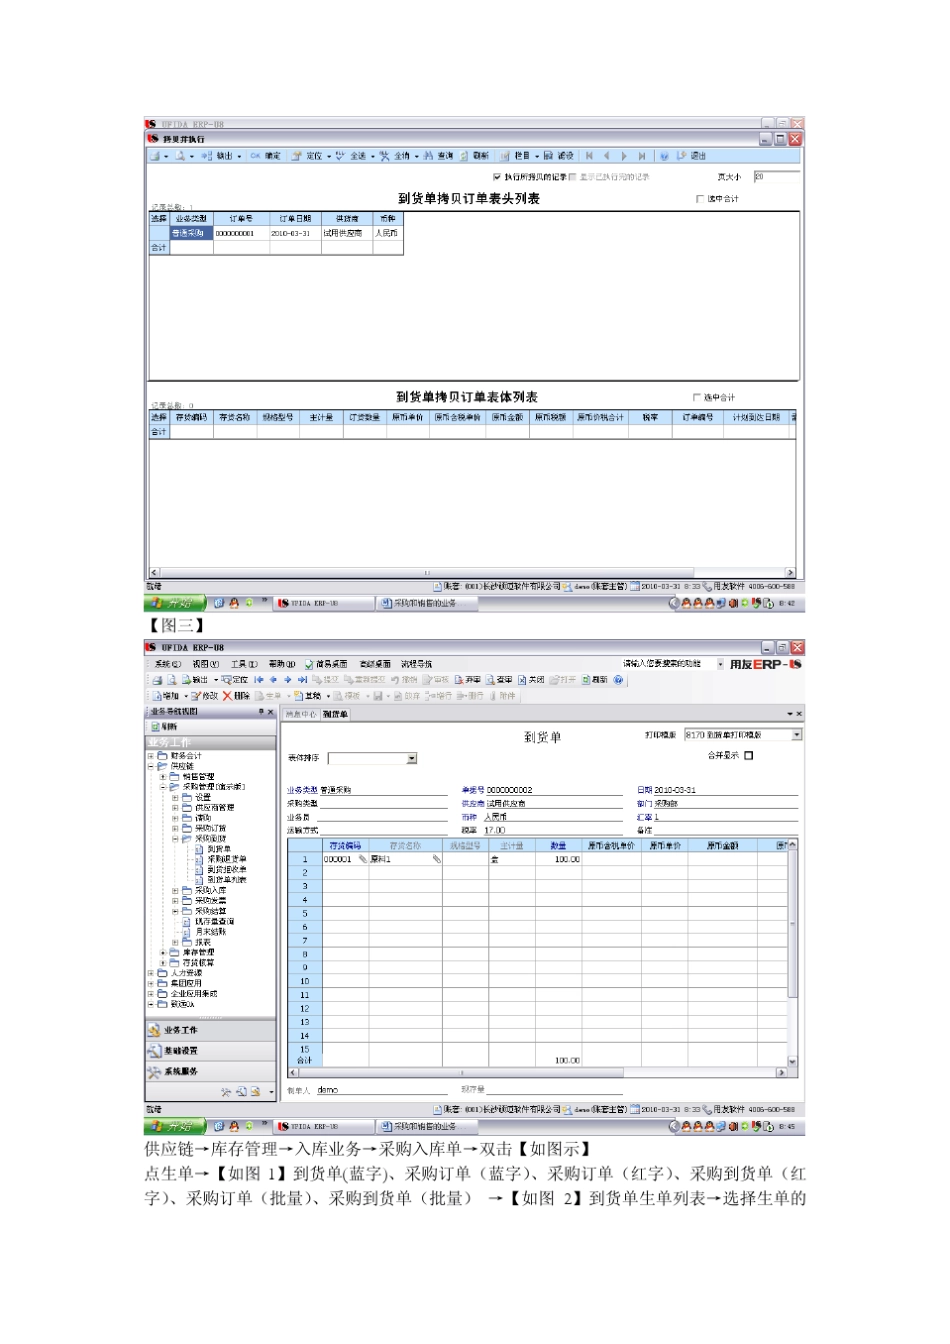The height and width of the screenshot is (1344, 950).
Task: Toggle 选中合计 checkbox for header list
Action: [700, 199]
